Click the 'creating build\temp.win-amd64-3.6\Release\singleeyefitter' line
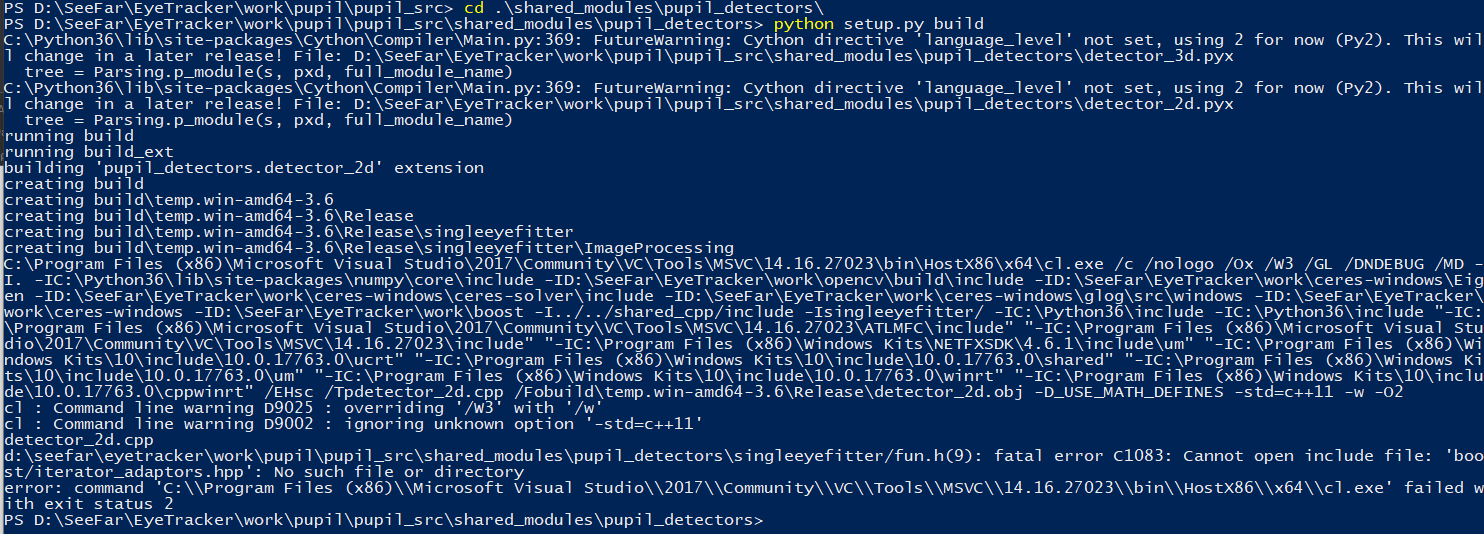 point(289,232)
